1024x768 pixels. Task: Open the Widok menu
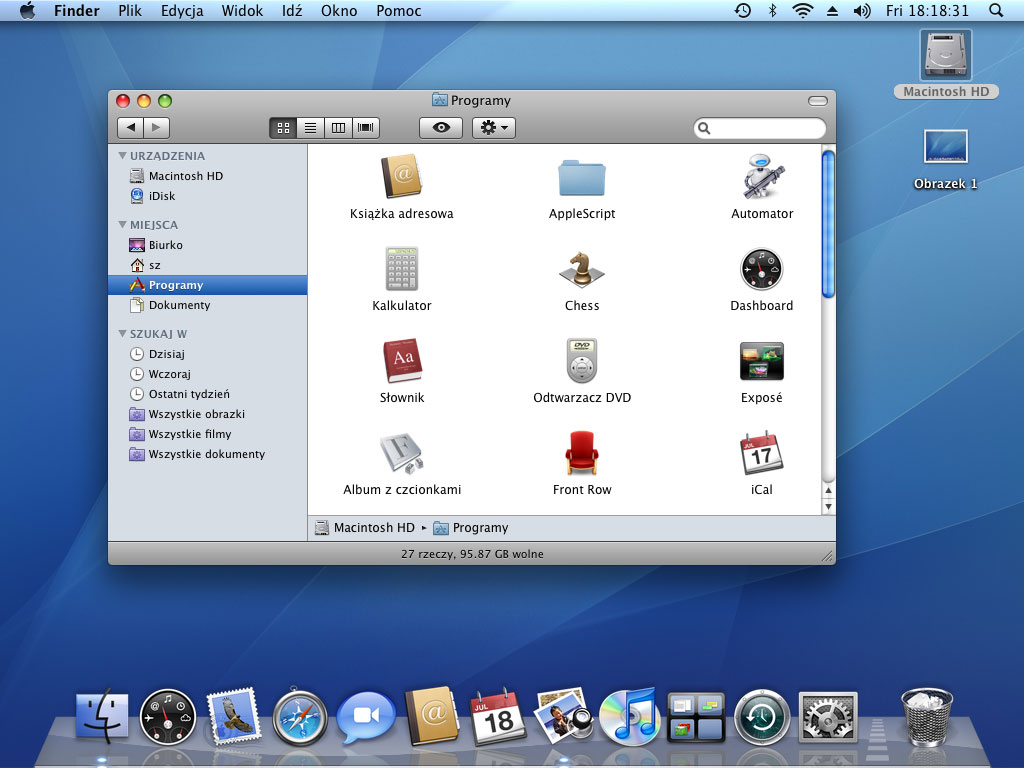[242, 10]
